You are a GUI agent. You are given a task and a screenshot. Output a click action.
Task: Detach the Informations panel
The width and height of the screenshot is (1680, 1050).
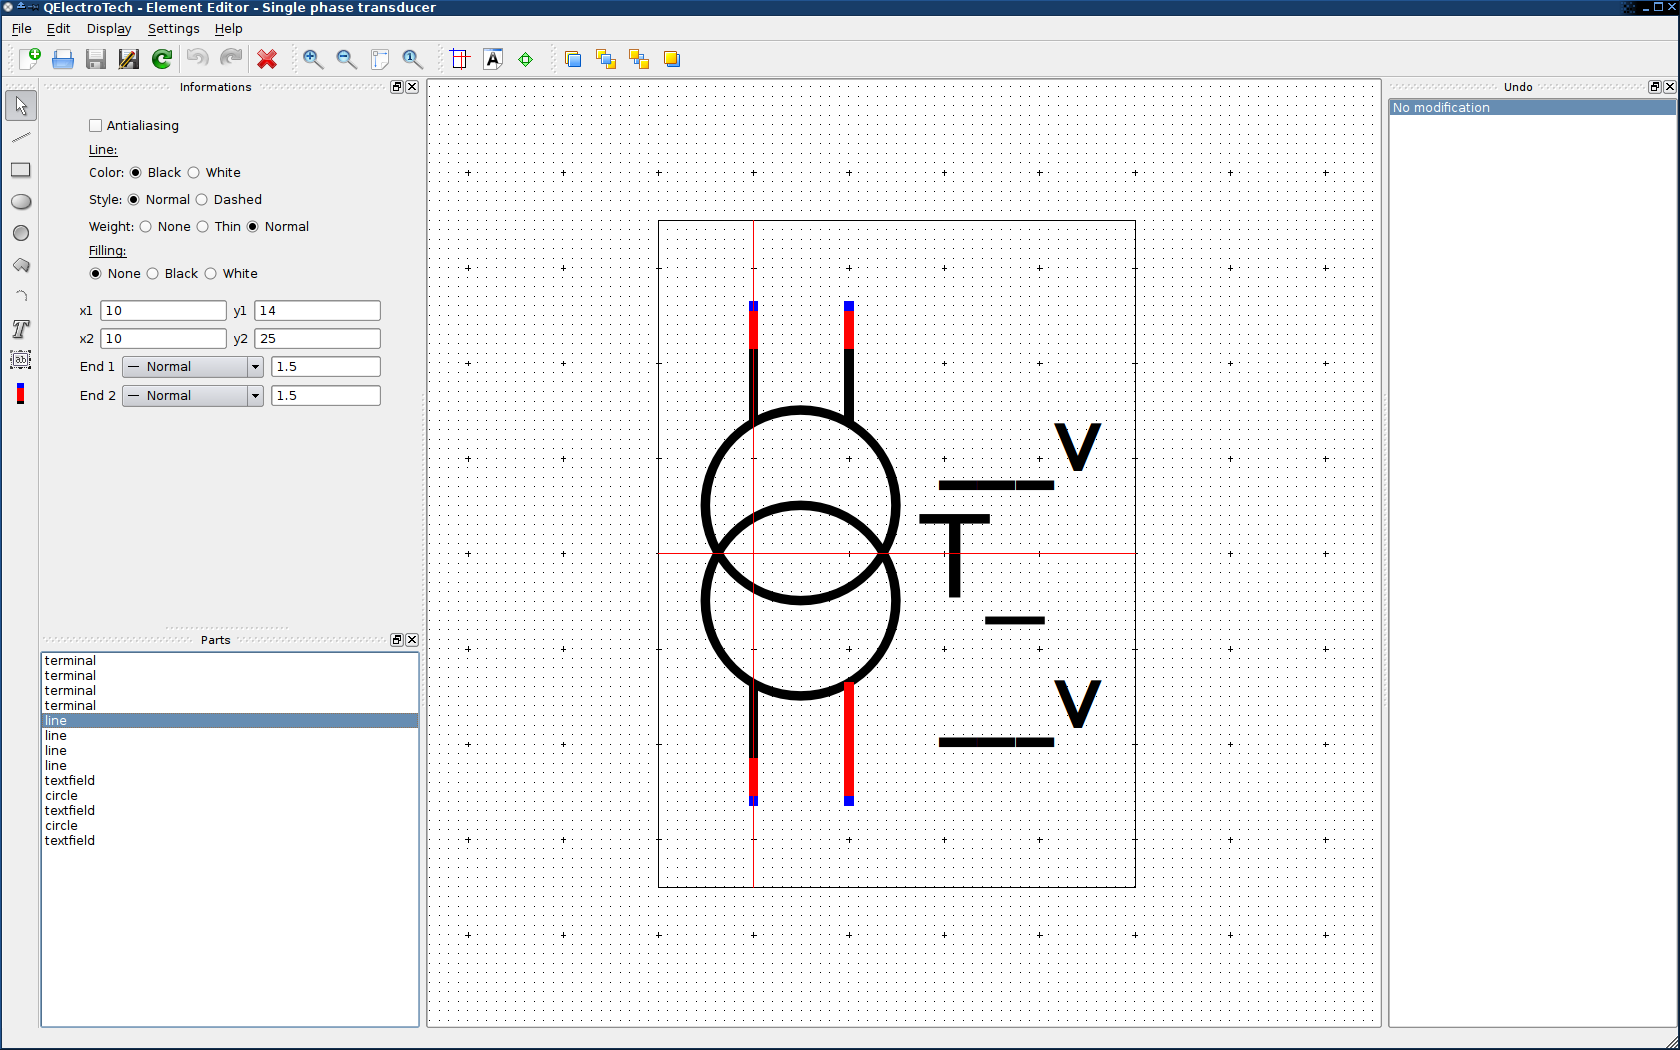(x=396, y=87)
